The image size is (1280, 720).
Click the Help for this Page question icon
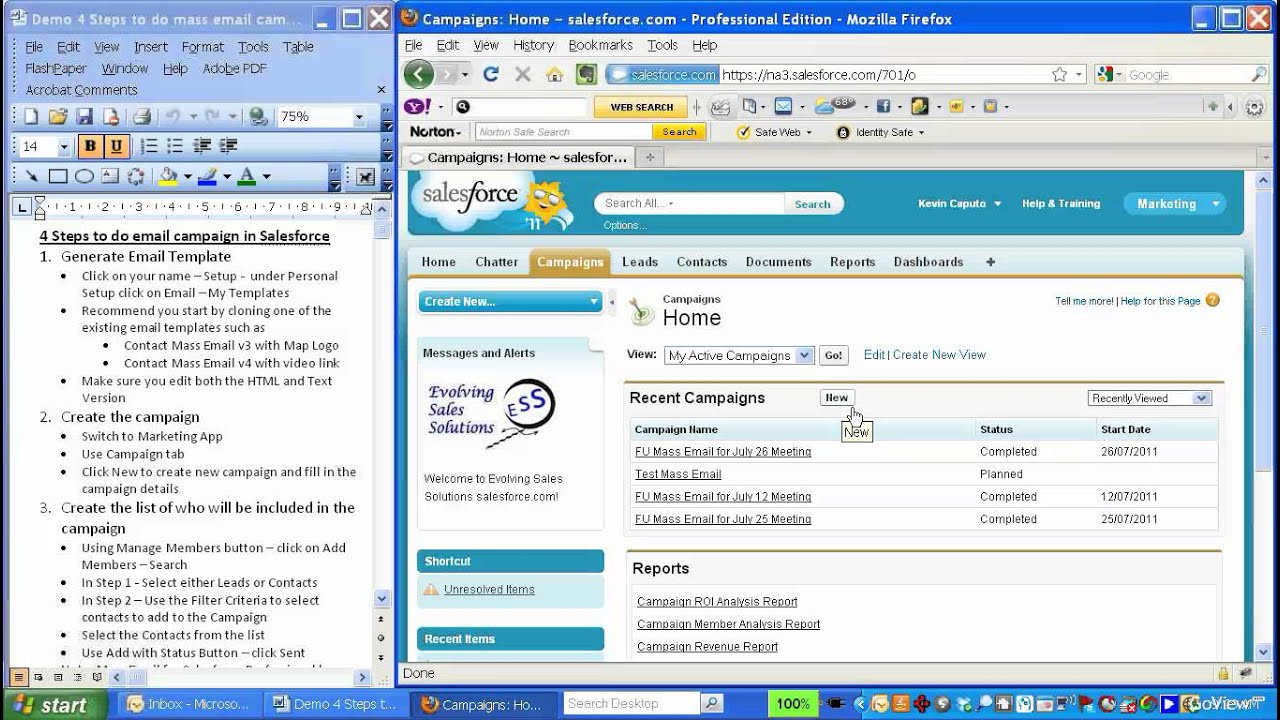tap(1213, 300)
